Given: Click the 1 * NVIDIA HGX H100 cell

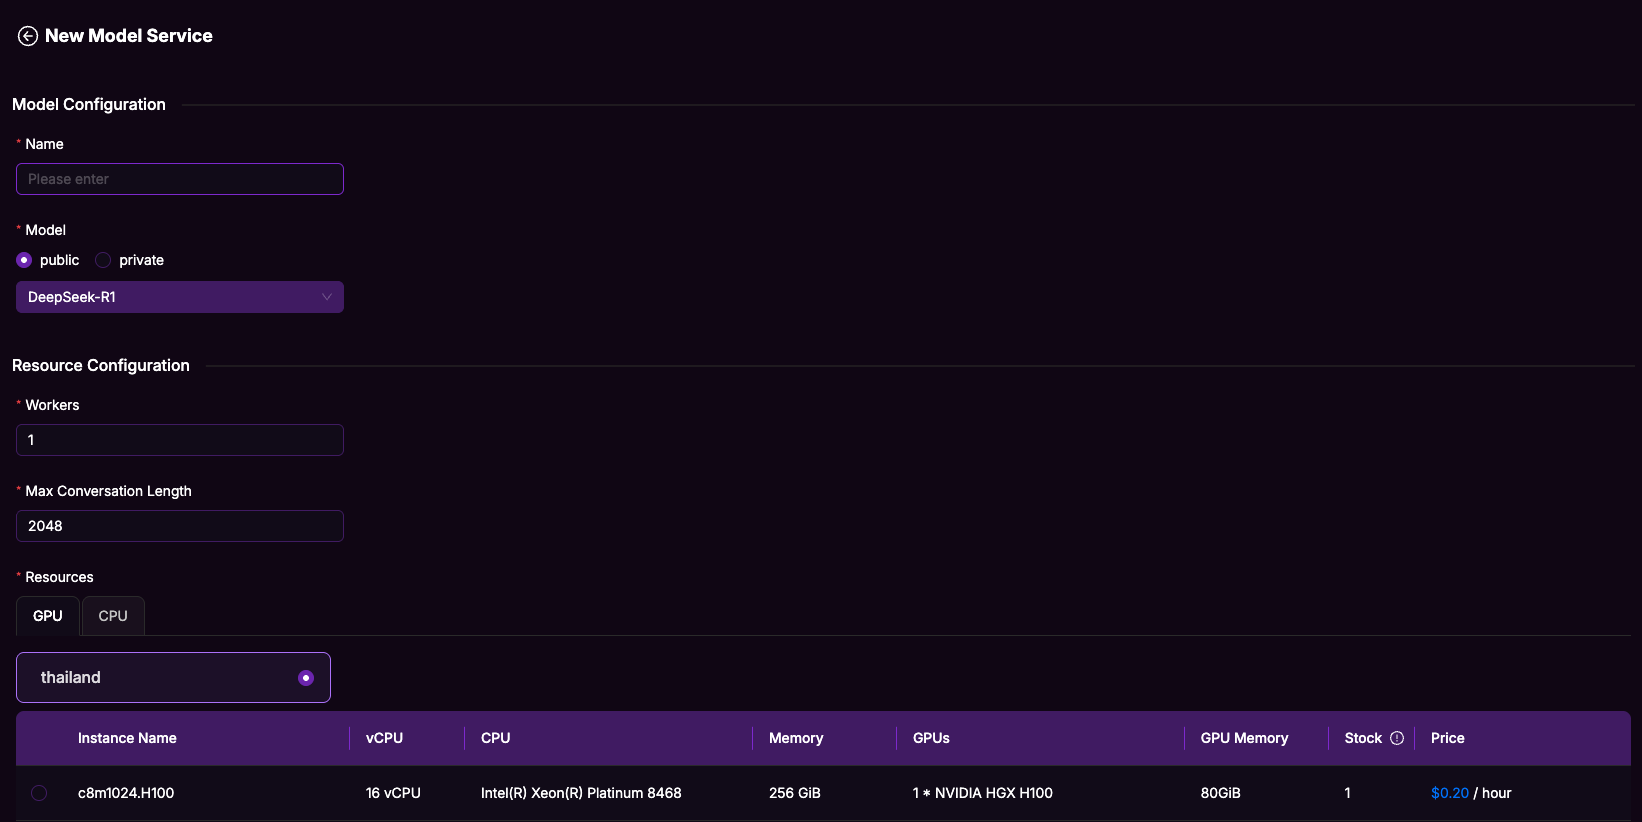Looking at the screenshot, I should [x=982, y=793].
